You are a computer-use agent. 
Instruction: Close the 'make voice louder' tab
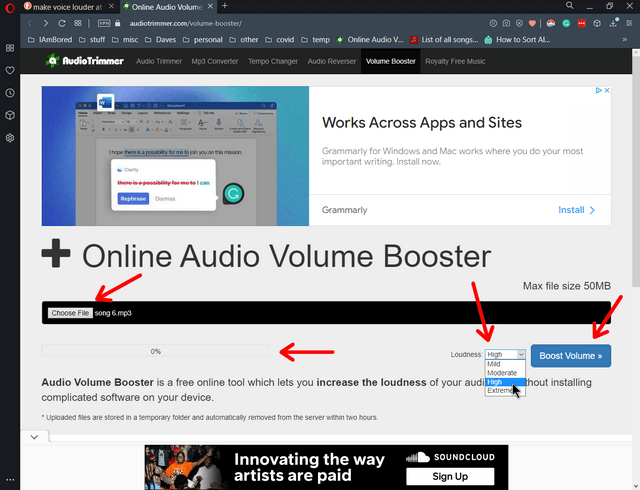pyautogui.click(x=111, y=7)
